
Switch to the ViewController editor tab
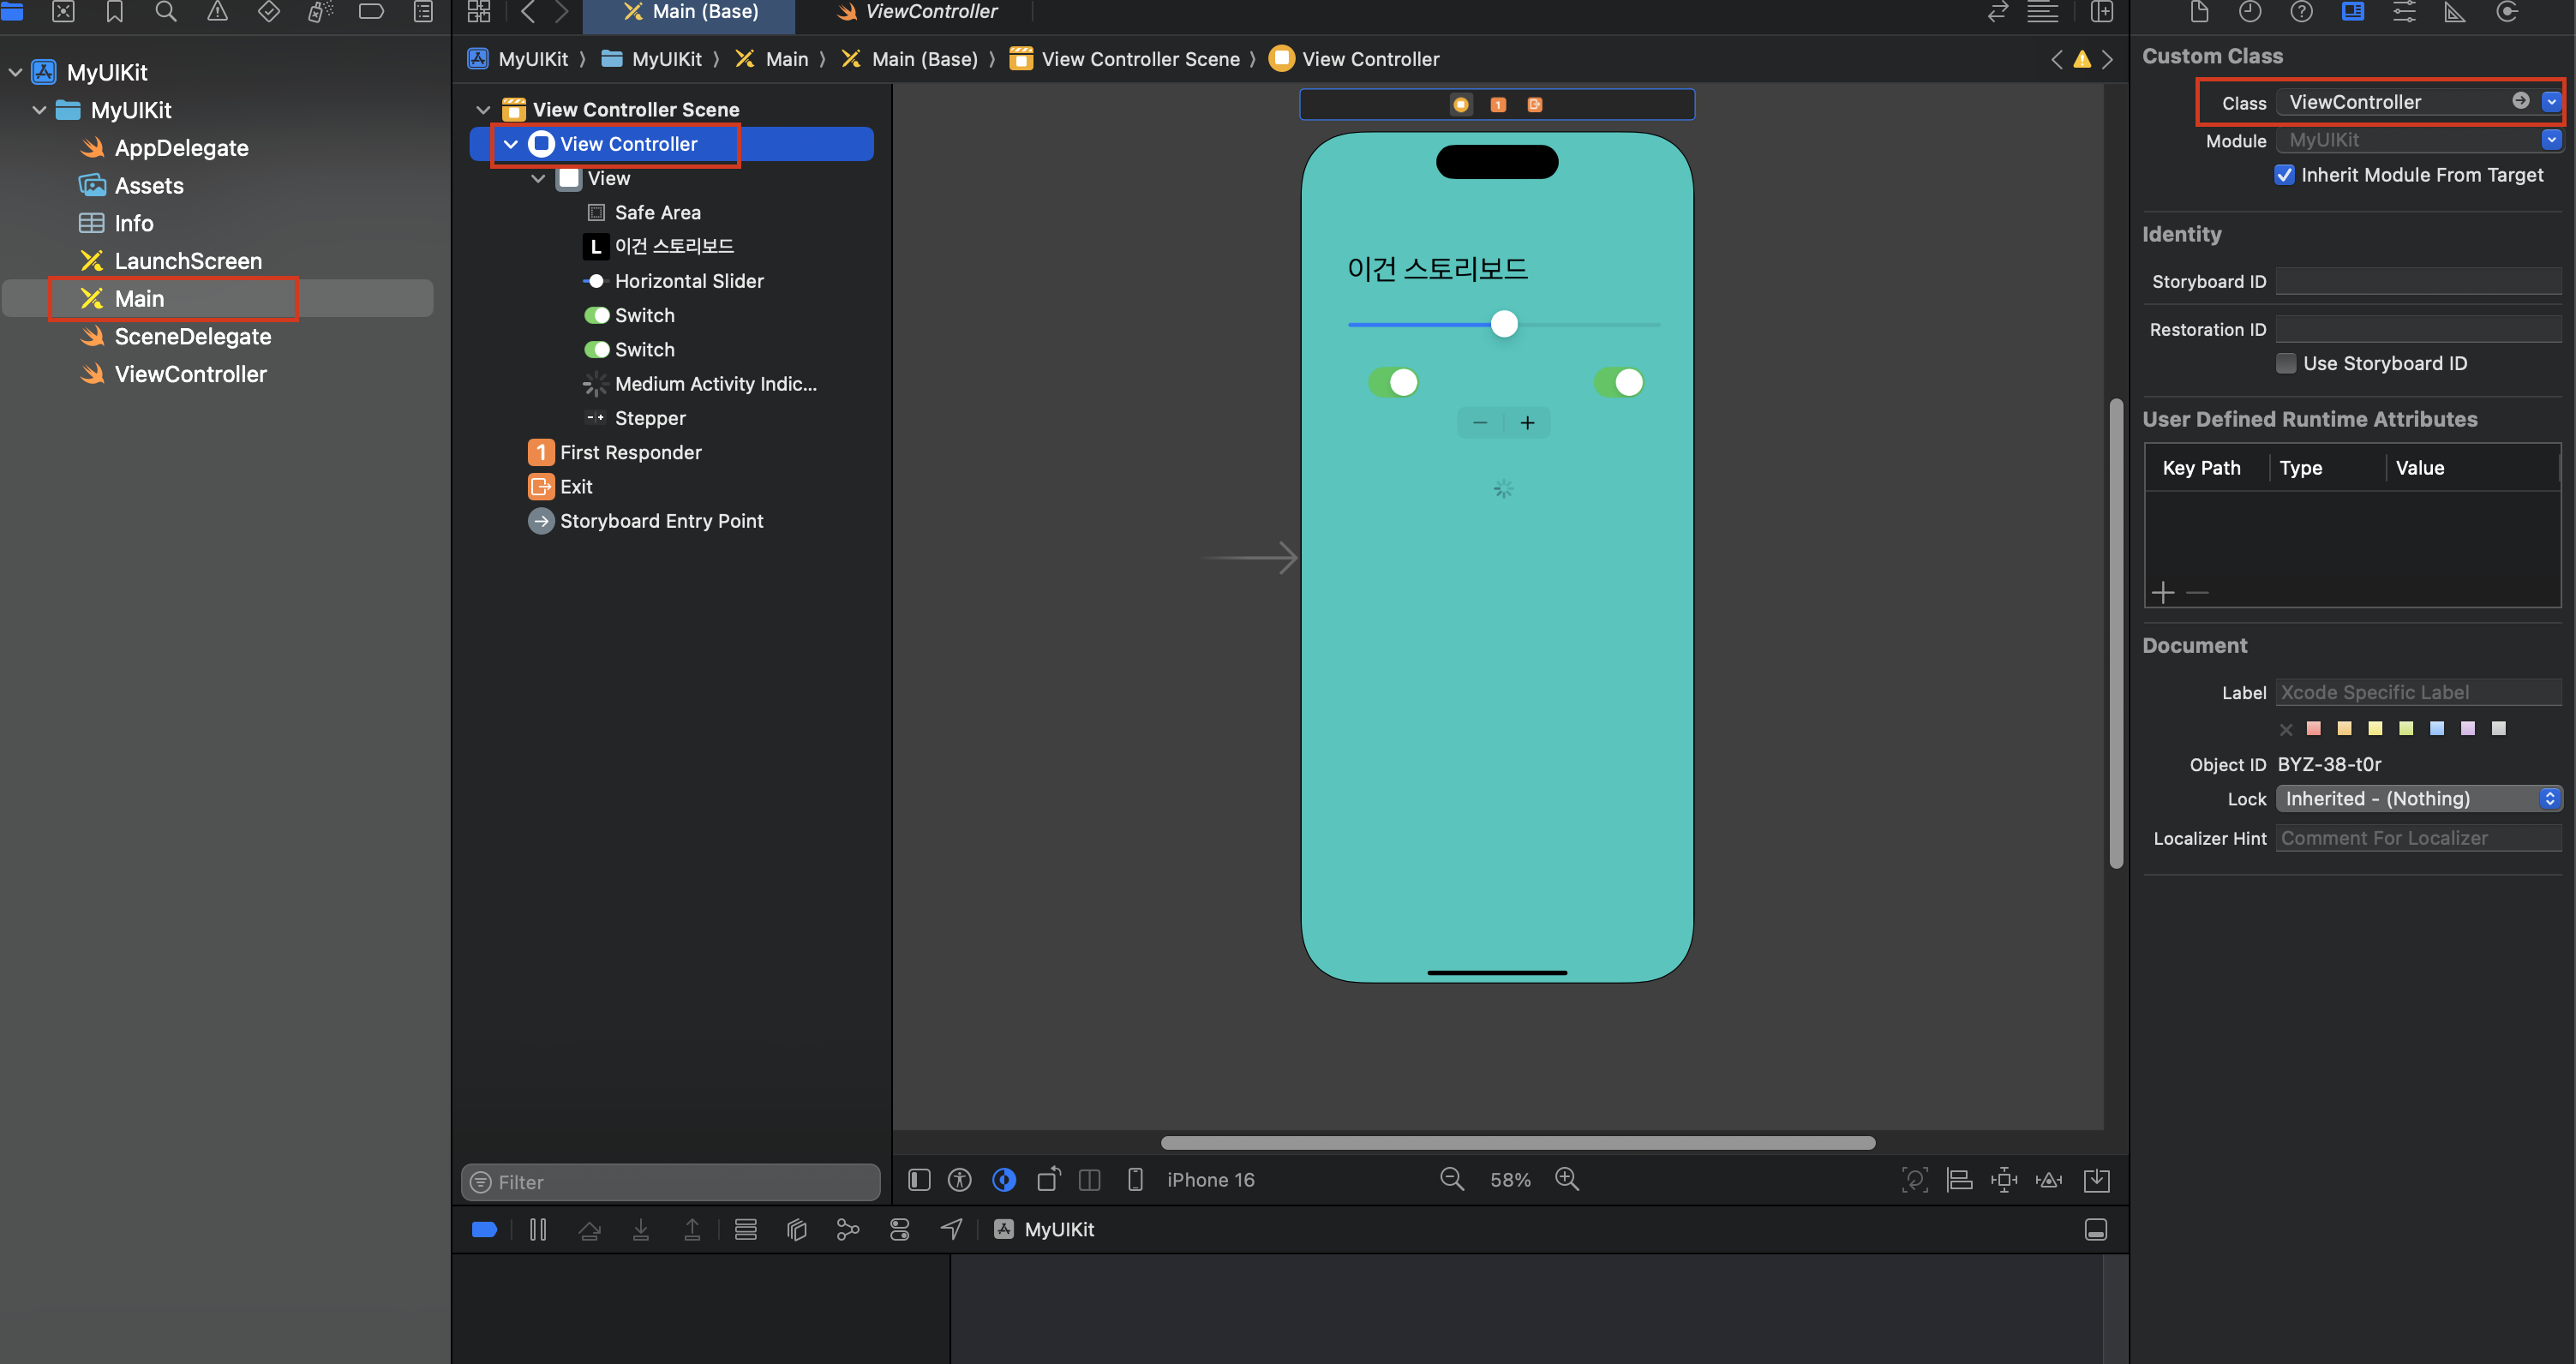[918, 12]
